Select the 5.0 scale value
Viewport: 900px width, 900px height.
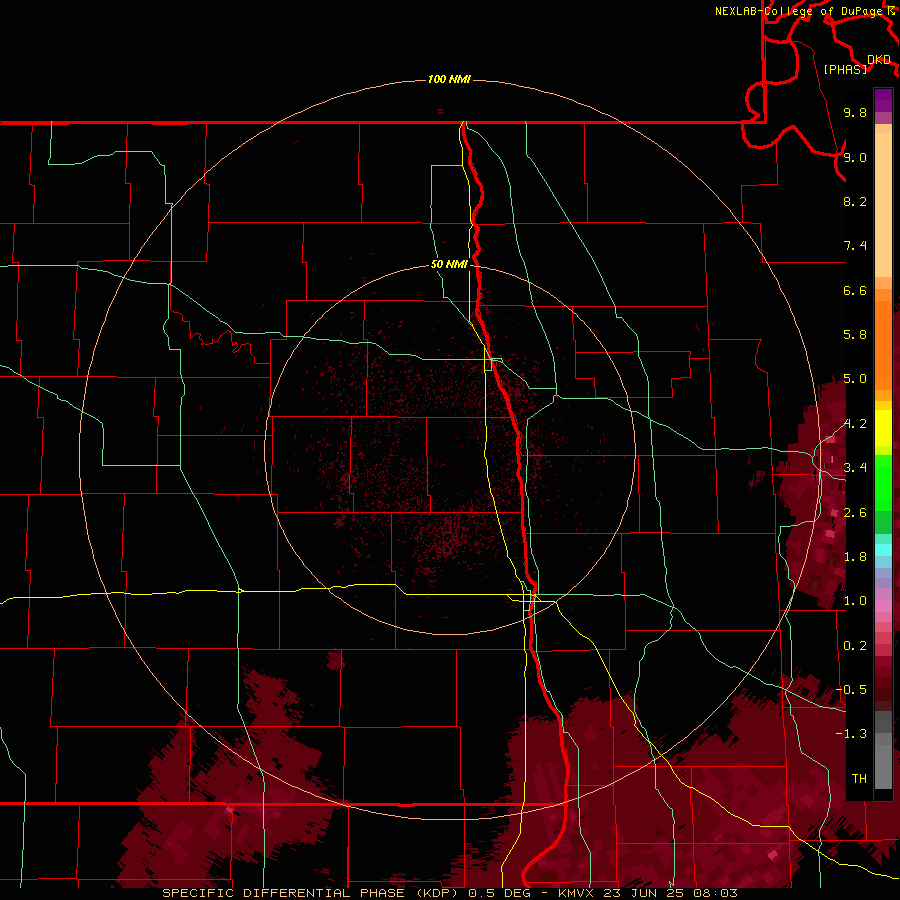(x=855, y=379)
